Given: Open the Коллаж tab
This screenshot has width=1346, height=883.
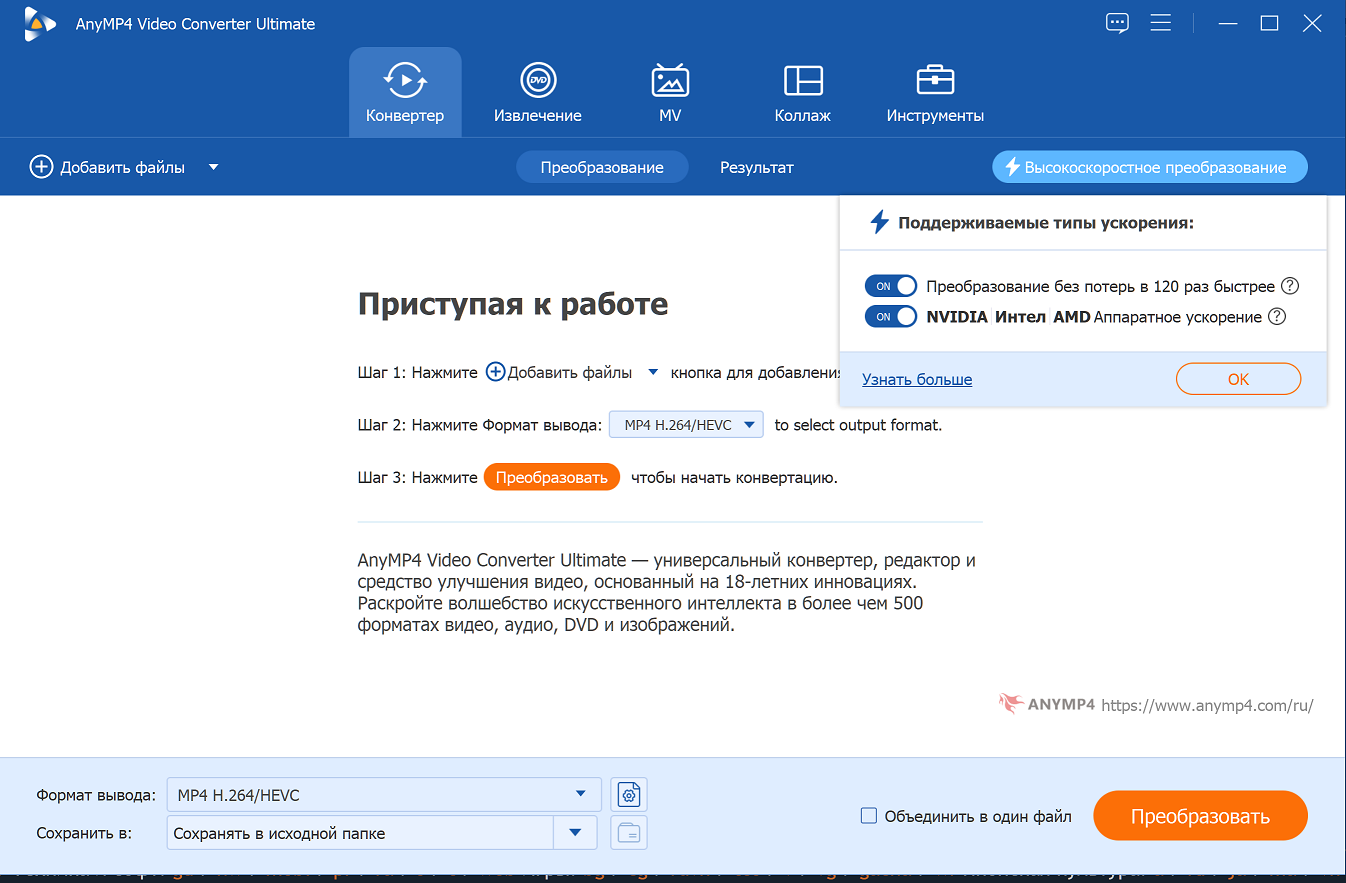Looking at the screenshot, I should 803,92.
